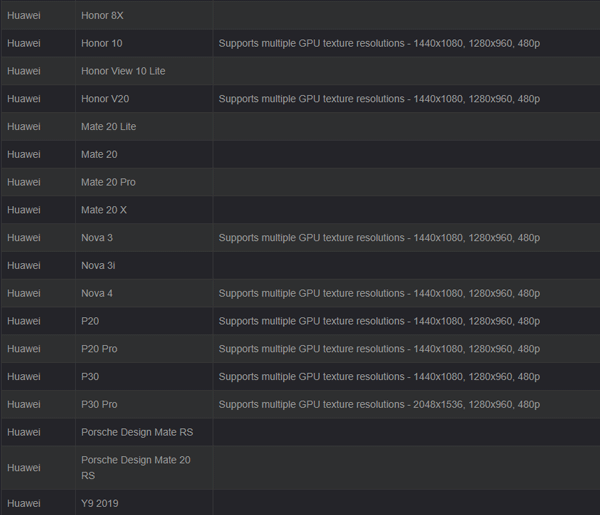Select the Mate 20 Pro model

click(x=108, y=182)
